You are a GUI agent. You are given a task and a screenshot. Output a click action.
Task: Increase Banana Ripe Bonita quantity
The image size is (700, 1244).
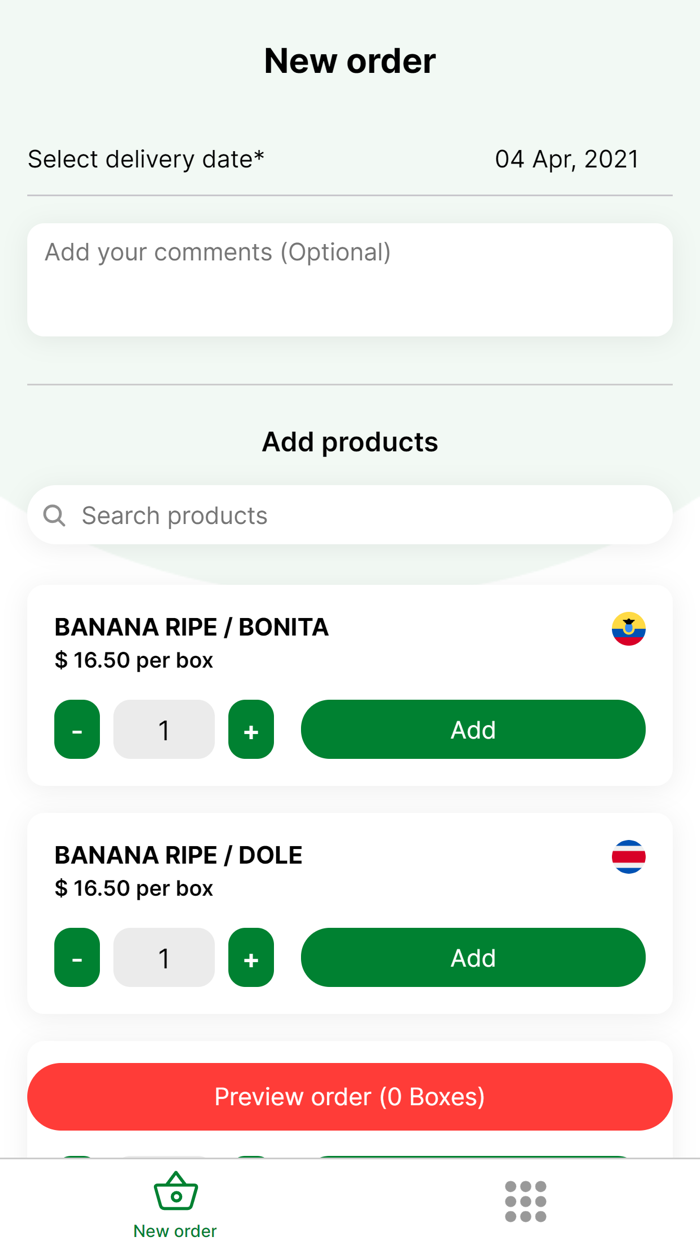coord(251,730)
